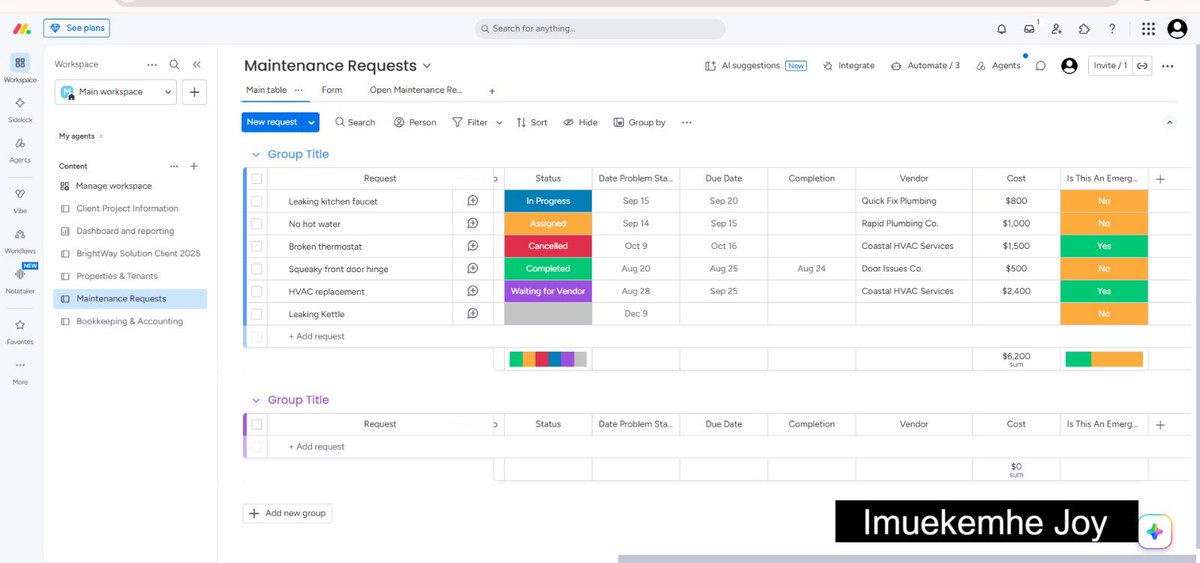Viewport: 1200px width, 563px height.
Task: Open conversation for Leaking kitchen faucet
Action: pos(472,201)
